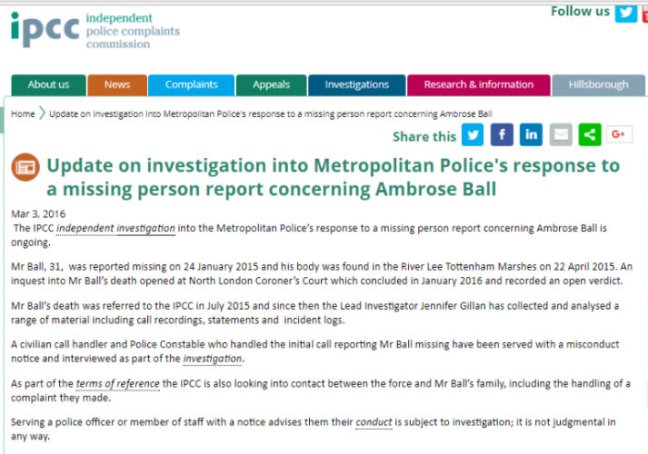Share article on Google Plus
The width and height of the screenshot is (648, 454).
point(619,135)
